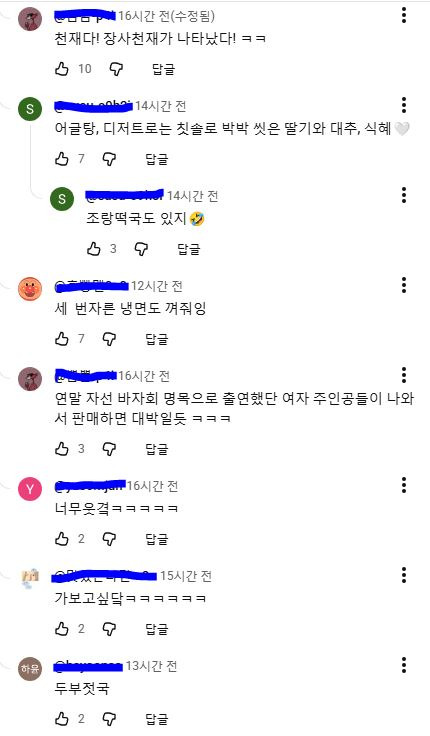Dislike the comment '두부젓국'
This screenshot has height=736, width=430.
tap(109, 719)
